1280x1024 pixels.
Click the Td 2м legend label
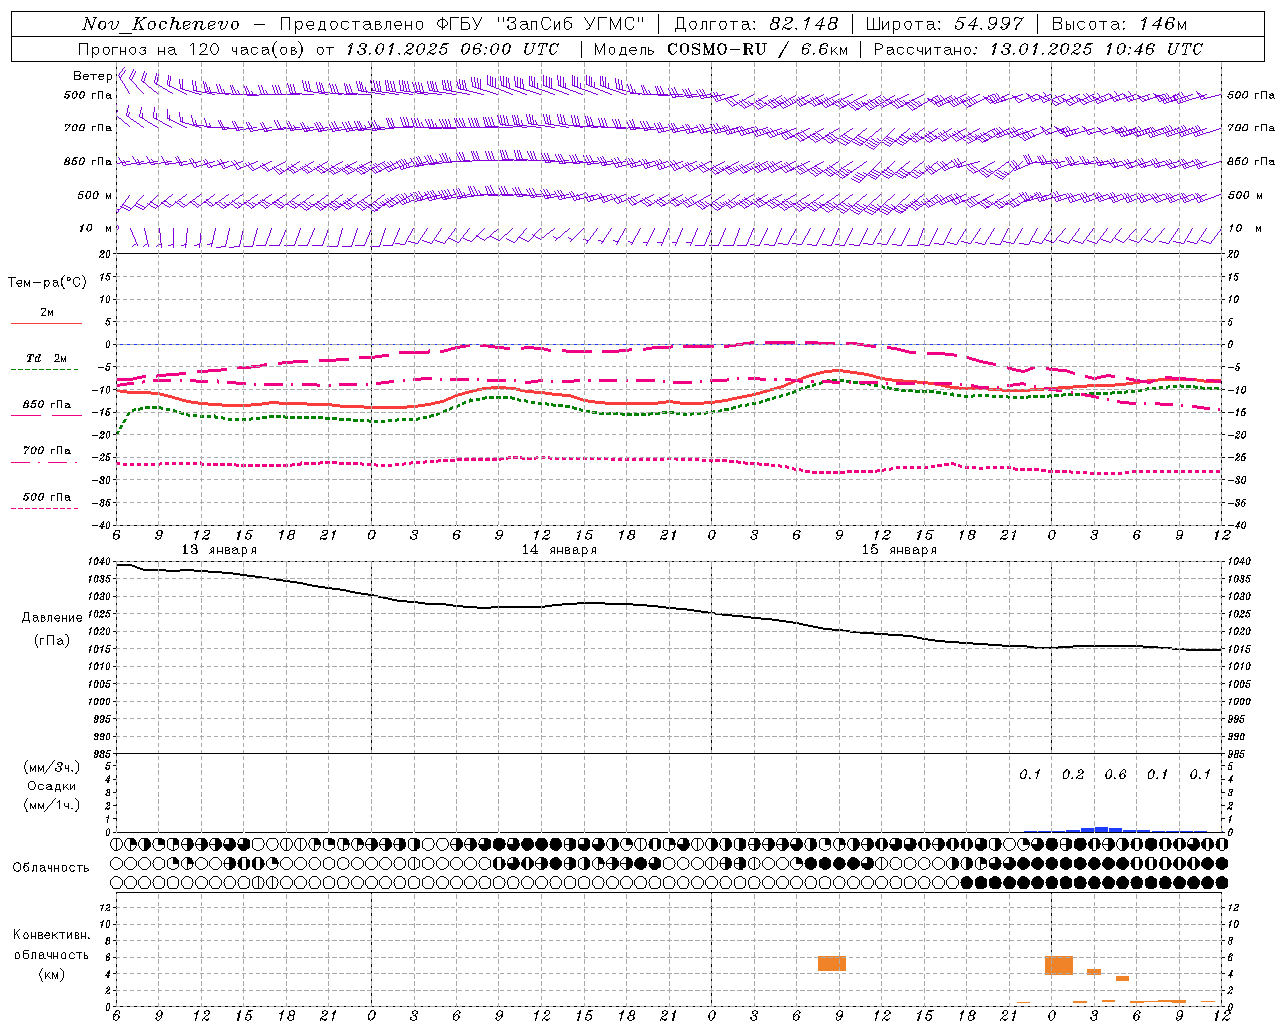(x=47, y=358)
